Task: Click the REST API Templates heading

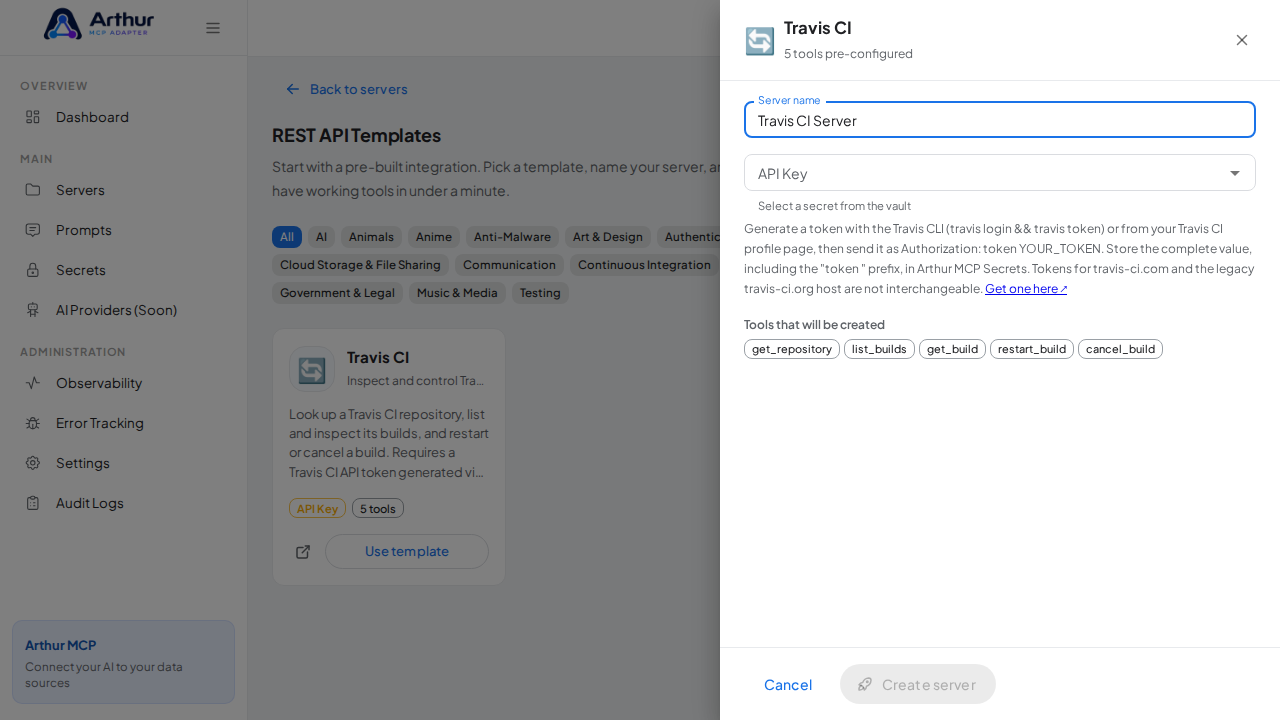Action: coord(356,135)
